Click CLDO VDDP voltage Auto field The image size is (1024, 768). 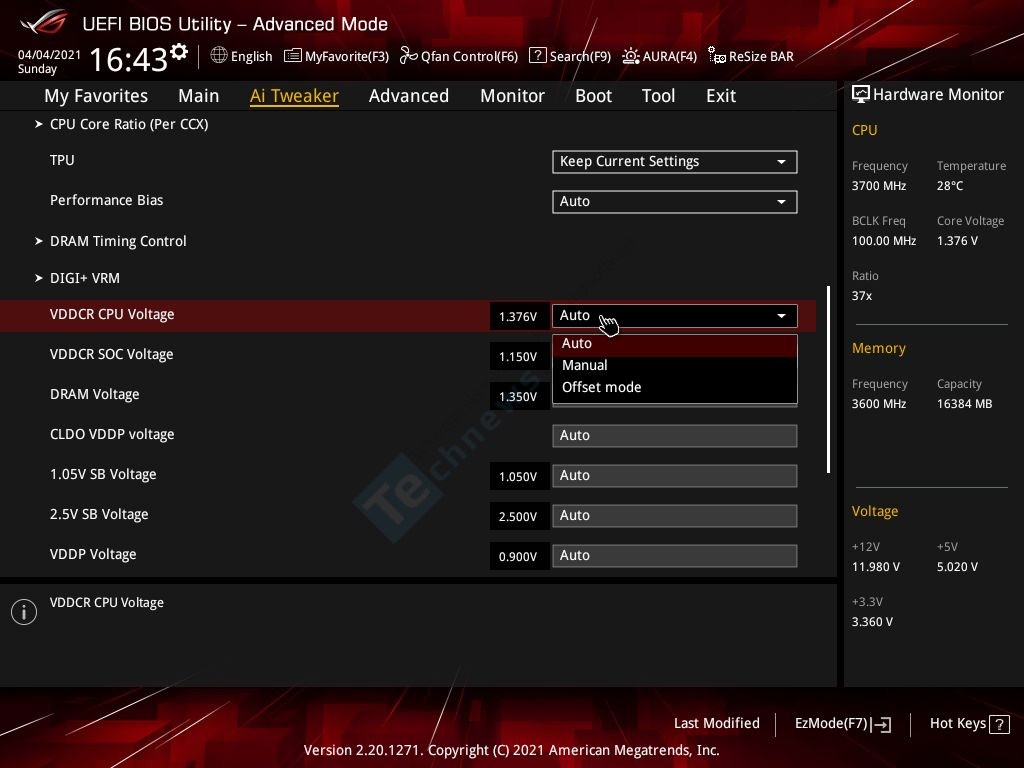pos(675,436)
